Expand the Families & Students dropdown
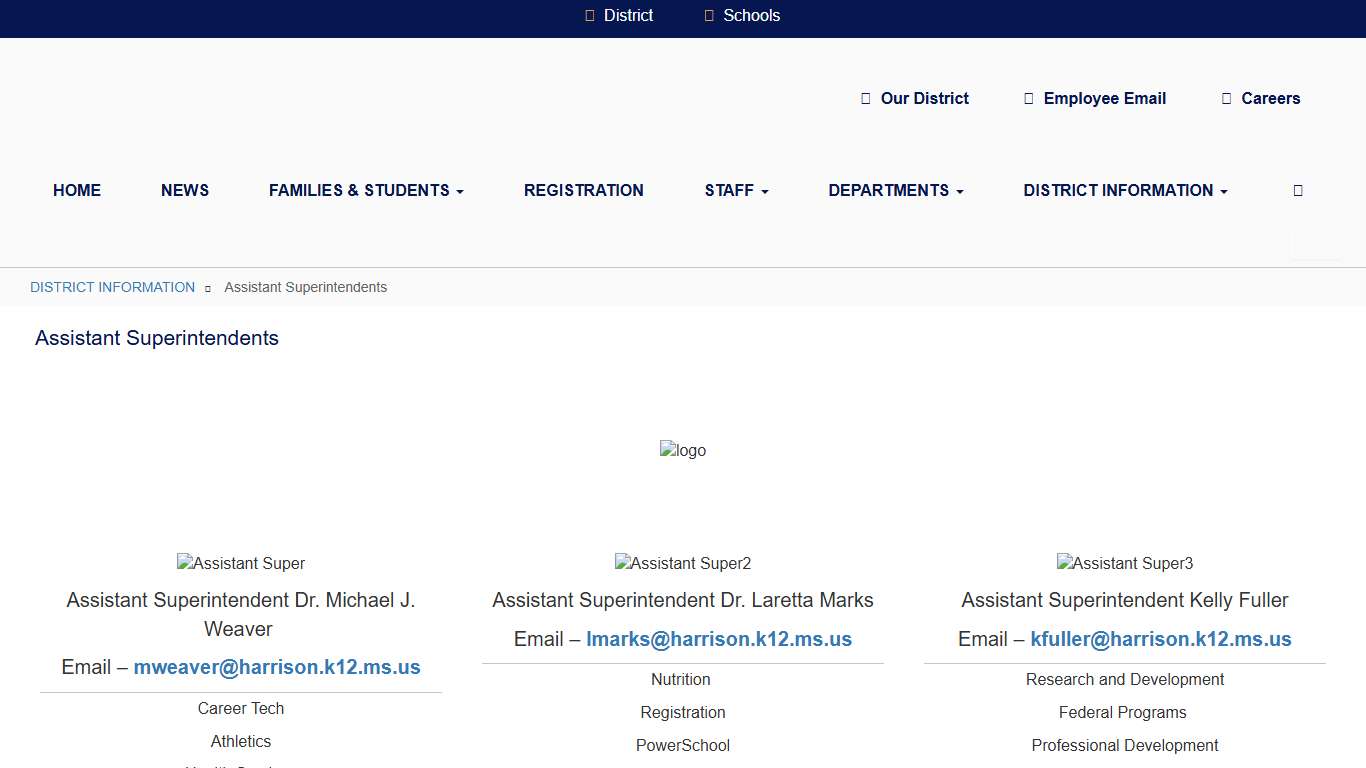The height and width of the screenshot is (768, 1366). [366, 190]
